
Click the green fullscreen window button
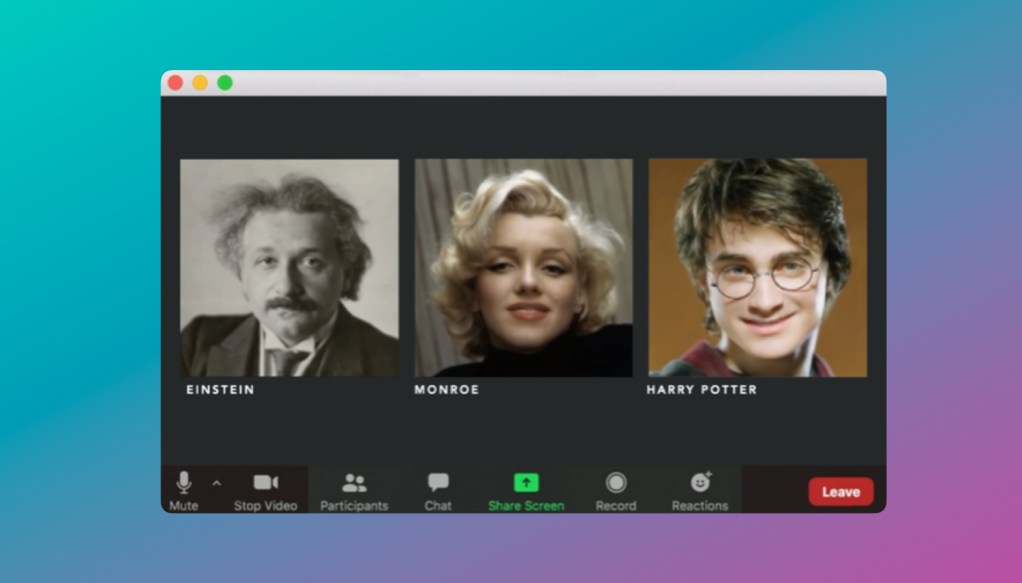pyautogui.click(x=225, y=83)
